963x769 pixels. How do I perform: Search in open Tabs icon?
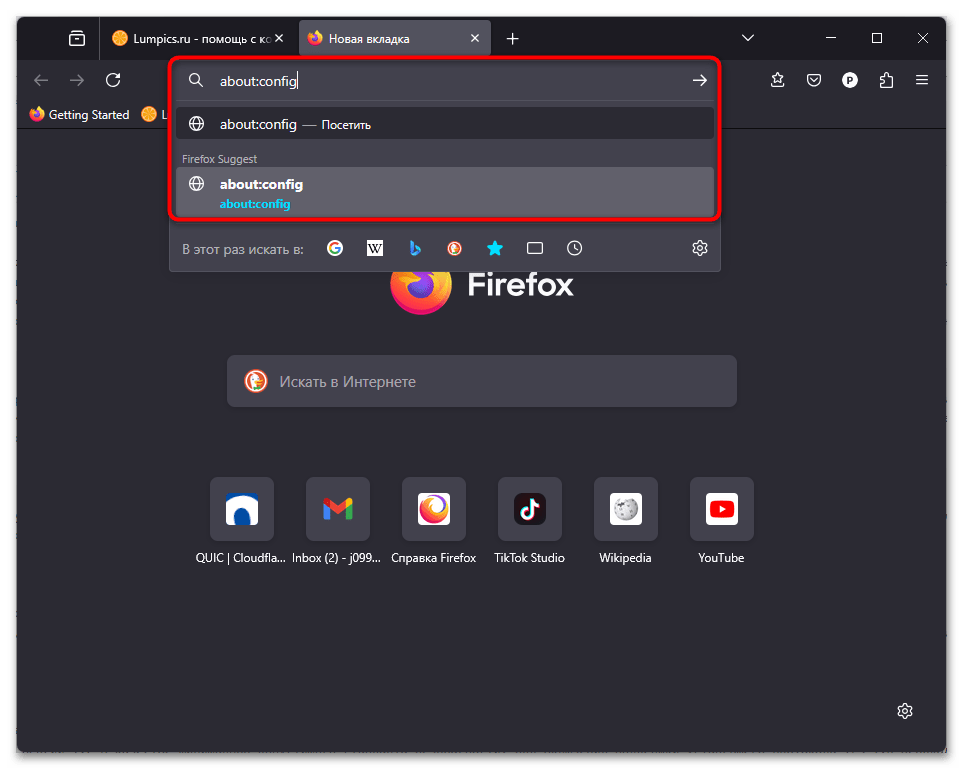(x=535, y=248)
